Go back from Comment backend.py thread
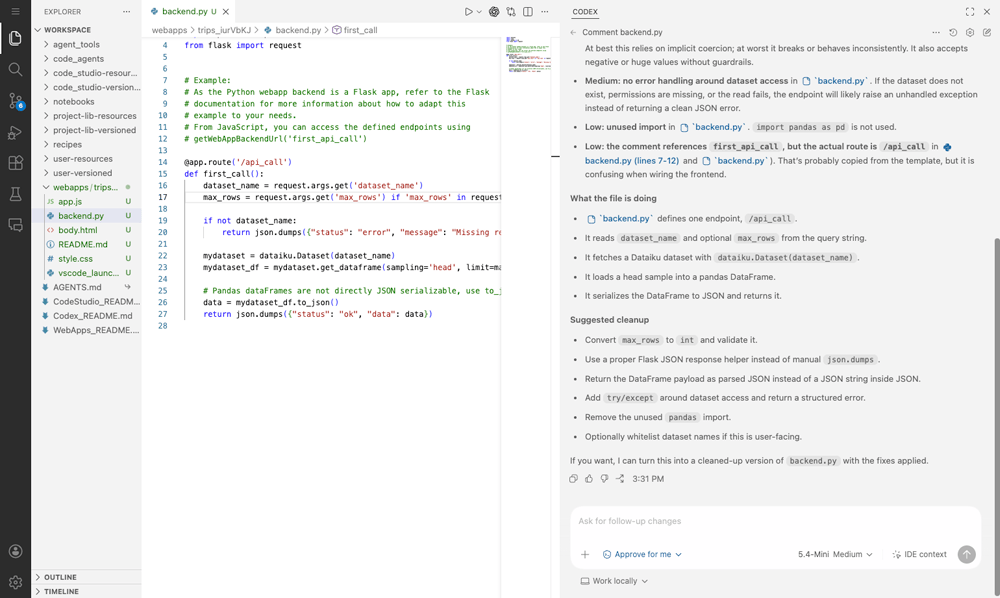 (x=573, y=32)
